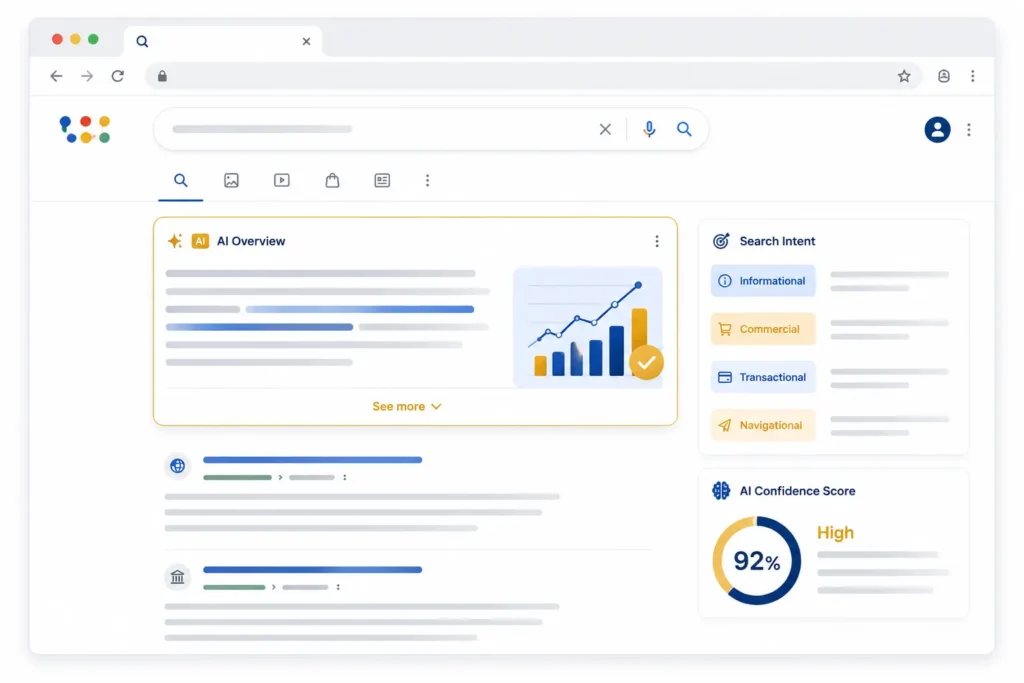Click the magnifier icon inside the search box
This screenshot has width=1024, height=683.
coord(684,129)
